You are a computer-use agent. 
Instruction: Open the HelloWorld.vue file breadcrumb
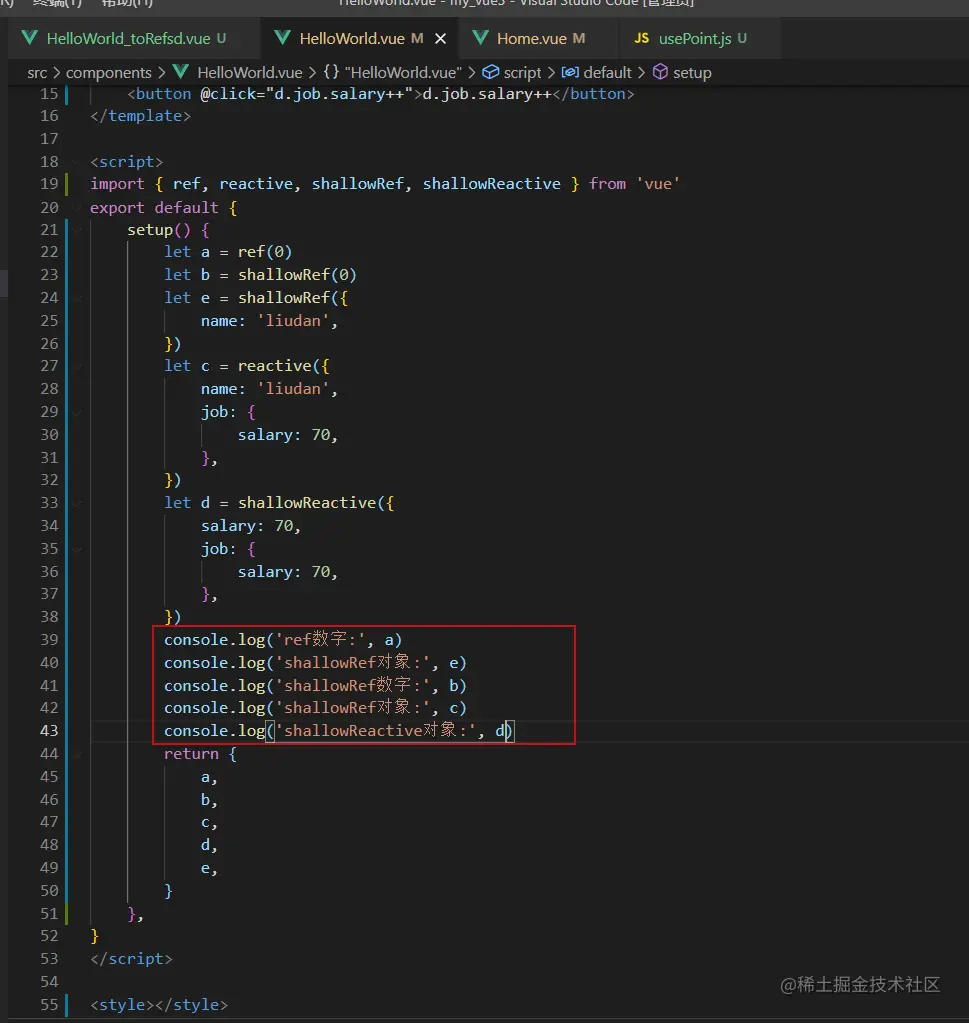pyautogui.click(x=250, y=72)
